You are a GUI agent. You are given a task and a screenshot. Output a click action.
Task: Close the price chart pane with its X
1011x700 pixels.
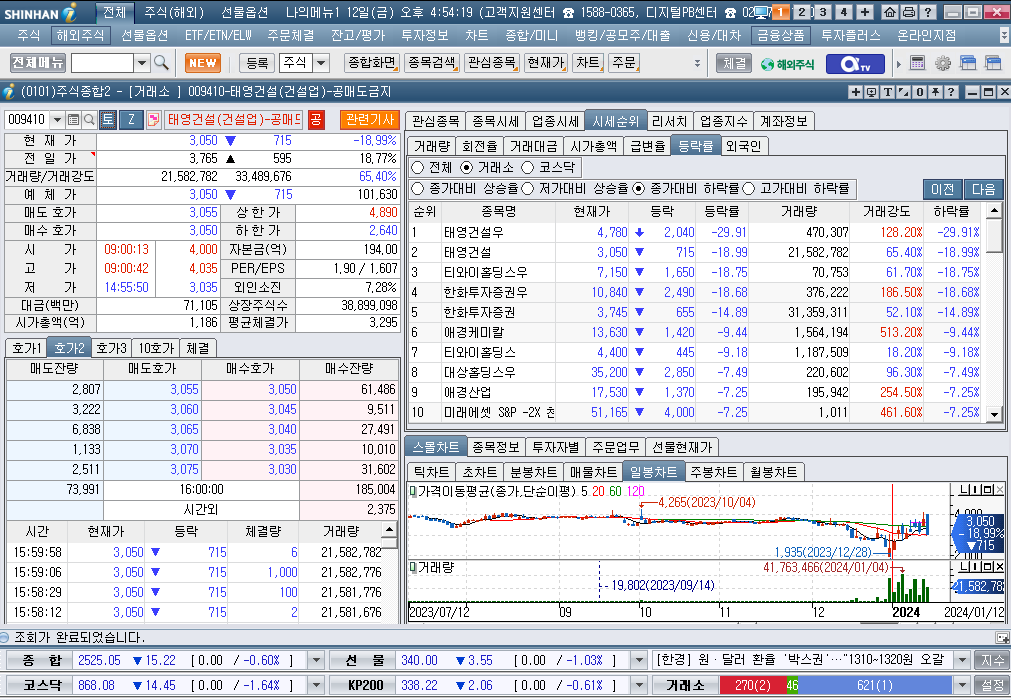999,491
